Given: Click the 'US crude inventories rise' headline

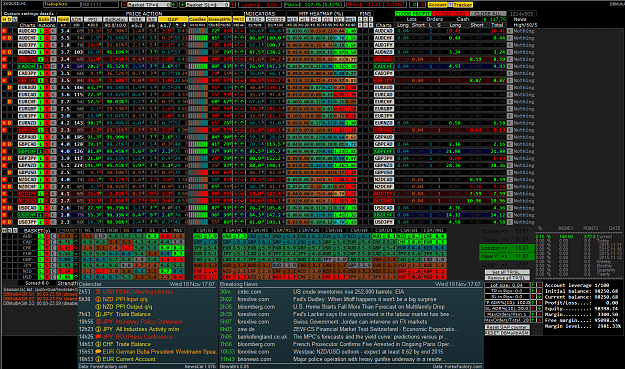Looking at the screenshot, I should coord(349,292).
